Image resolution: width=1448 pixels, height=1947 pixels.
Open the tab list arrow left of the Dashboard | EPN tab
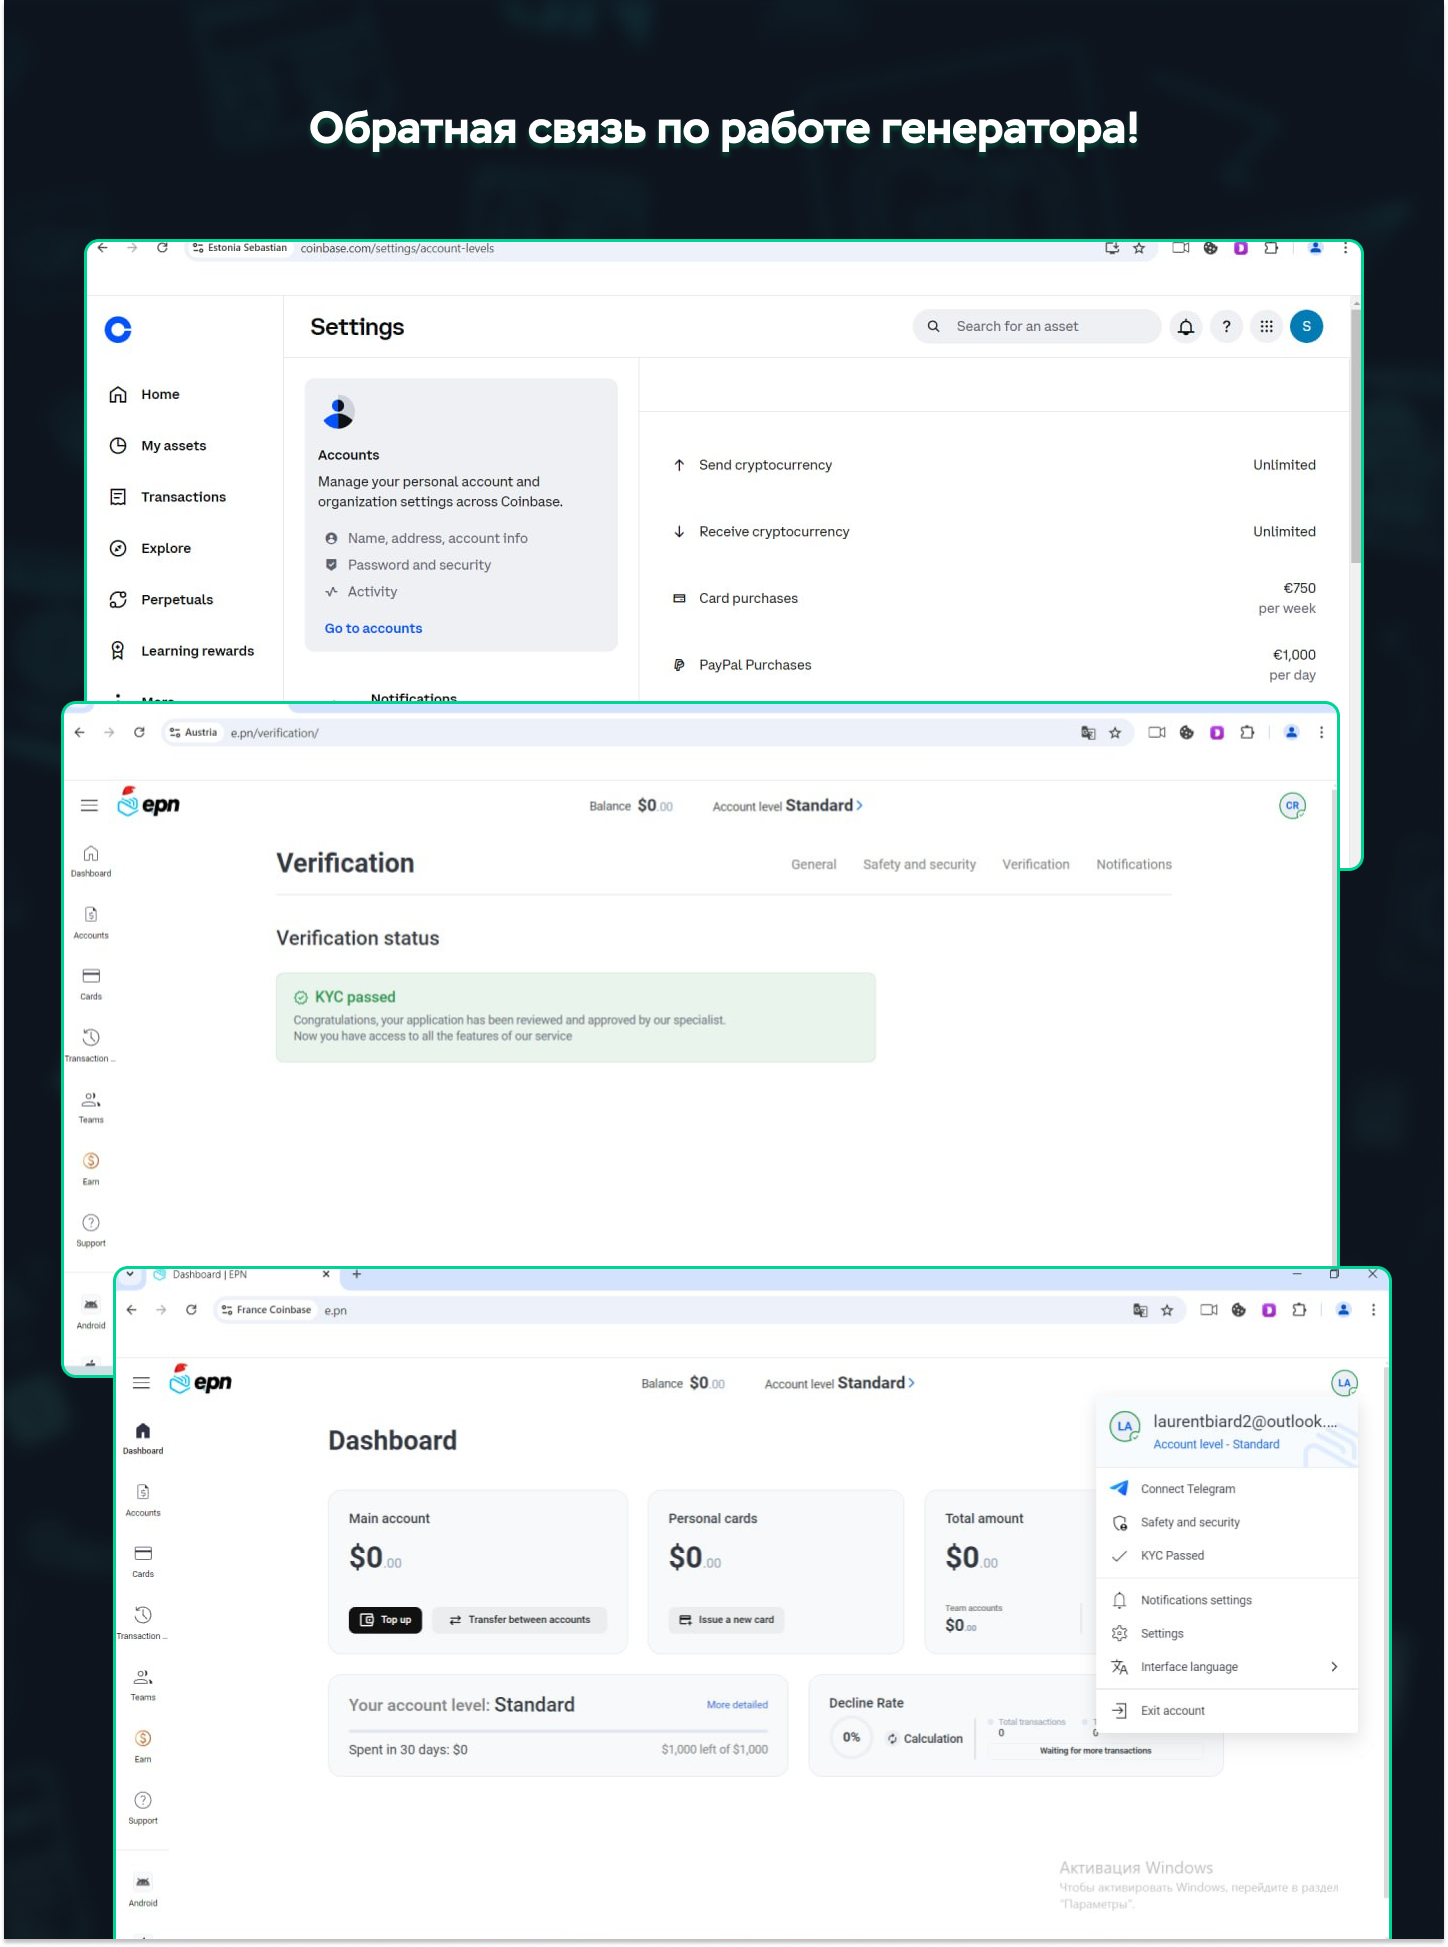130,1275
